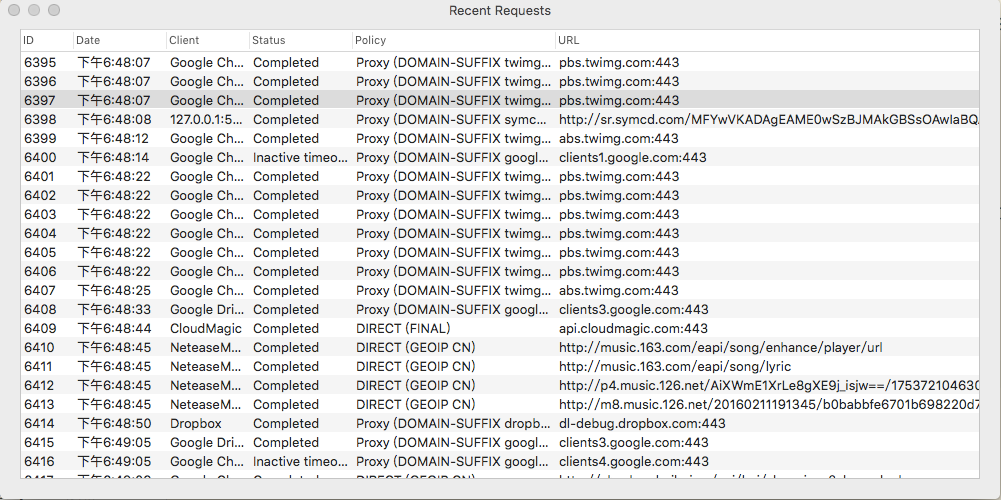The width and height of the screenshot is (1001, 500).
Task: Click p4.music.126.net URL in row 6412
Action: (x=769, y=386)
